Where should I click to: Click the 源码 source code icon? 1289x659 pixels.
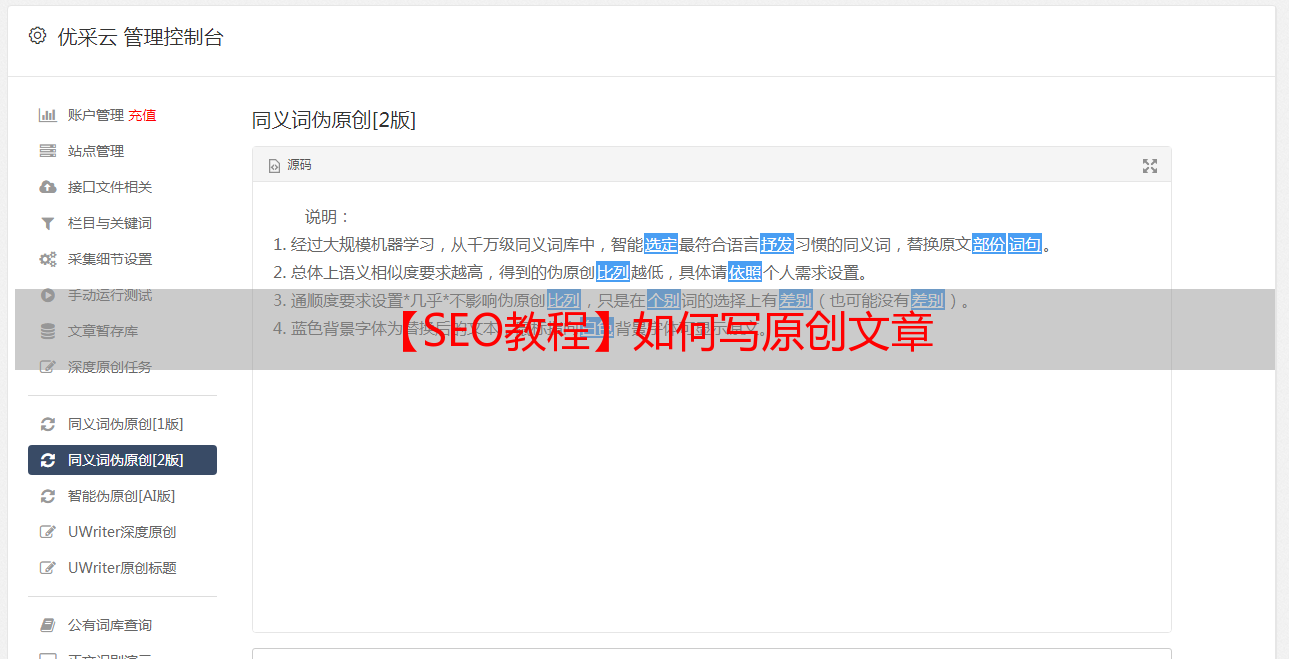tap(274, 166)
